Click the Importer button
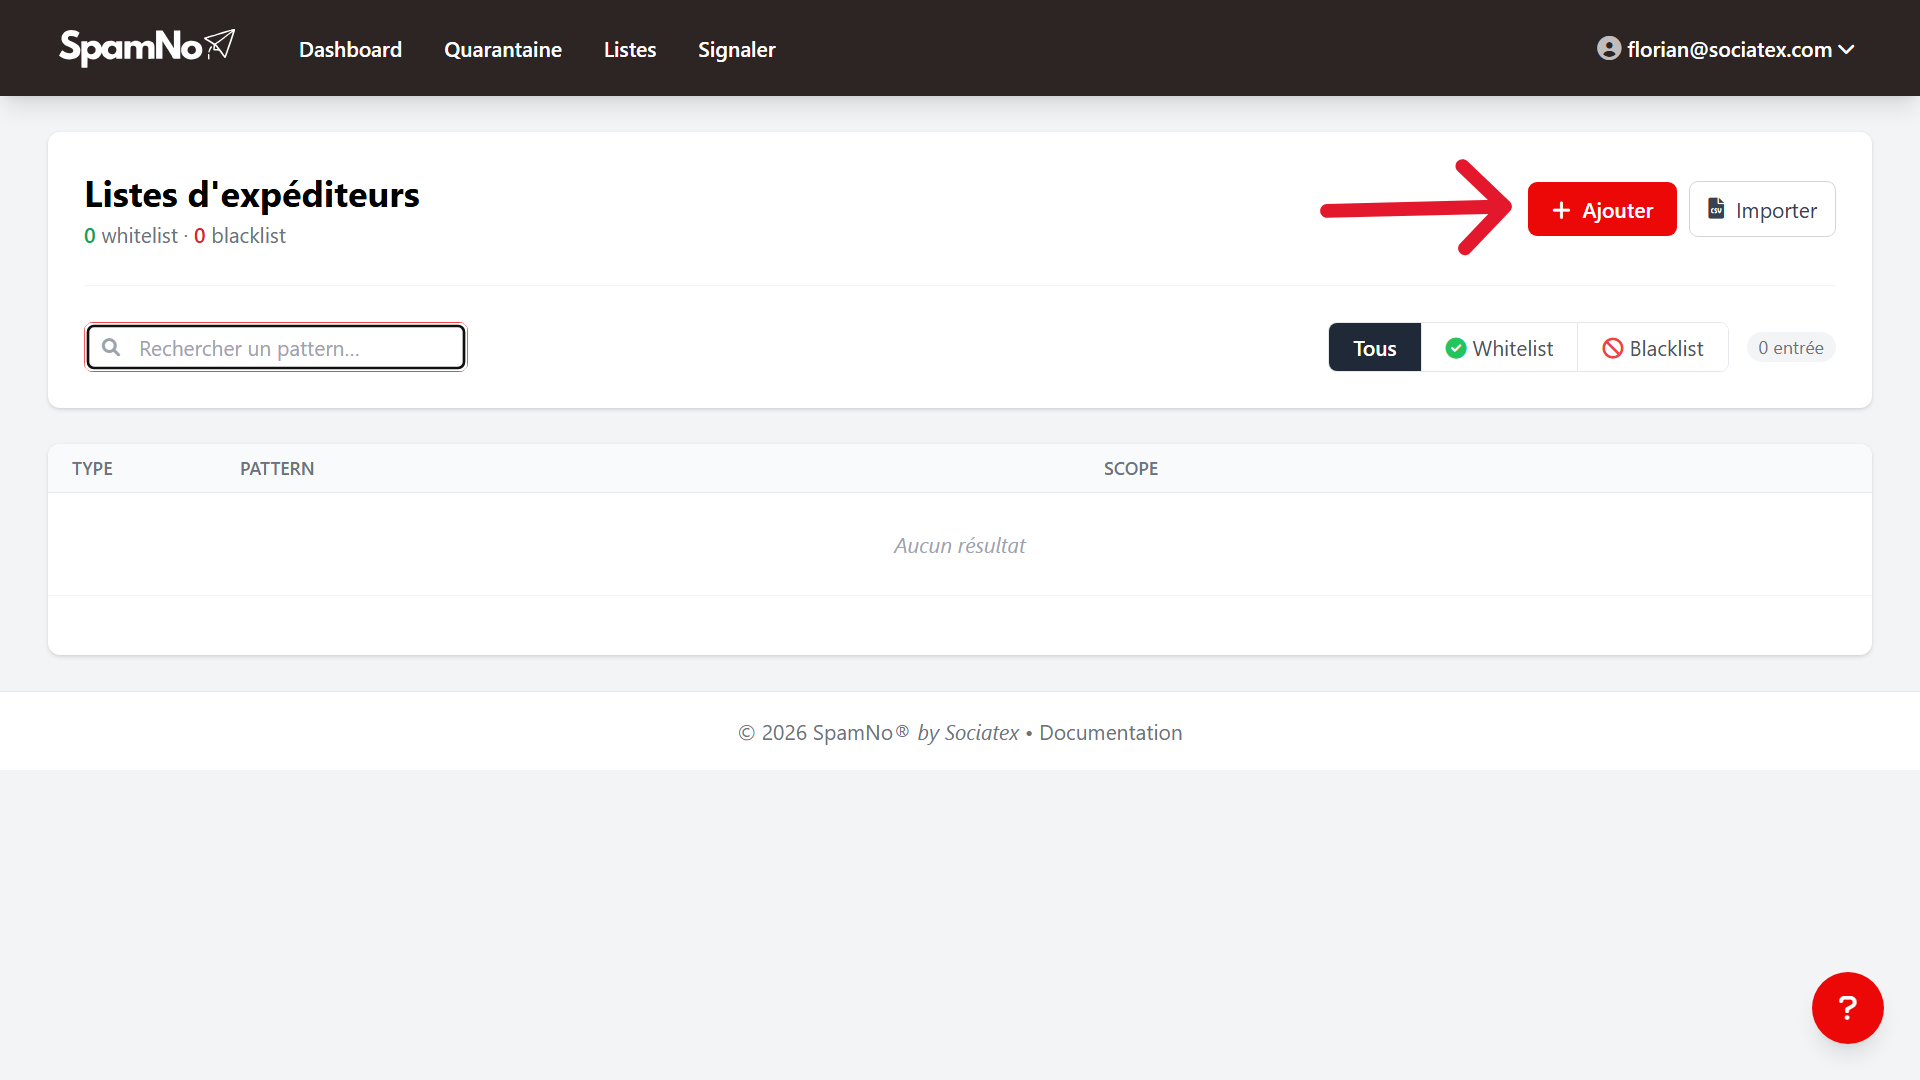Screen dimensions: 1920x1080 click(1762, 209)
